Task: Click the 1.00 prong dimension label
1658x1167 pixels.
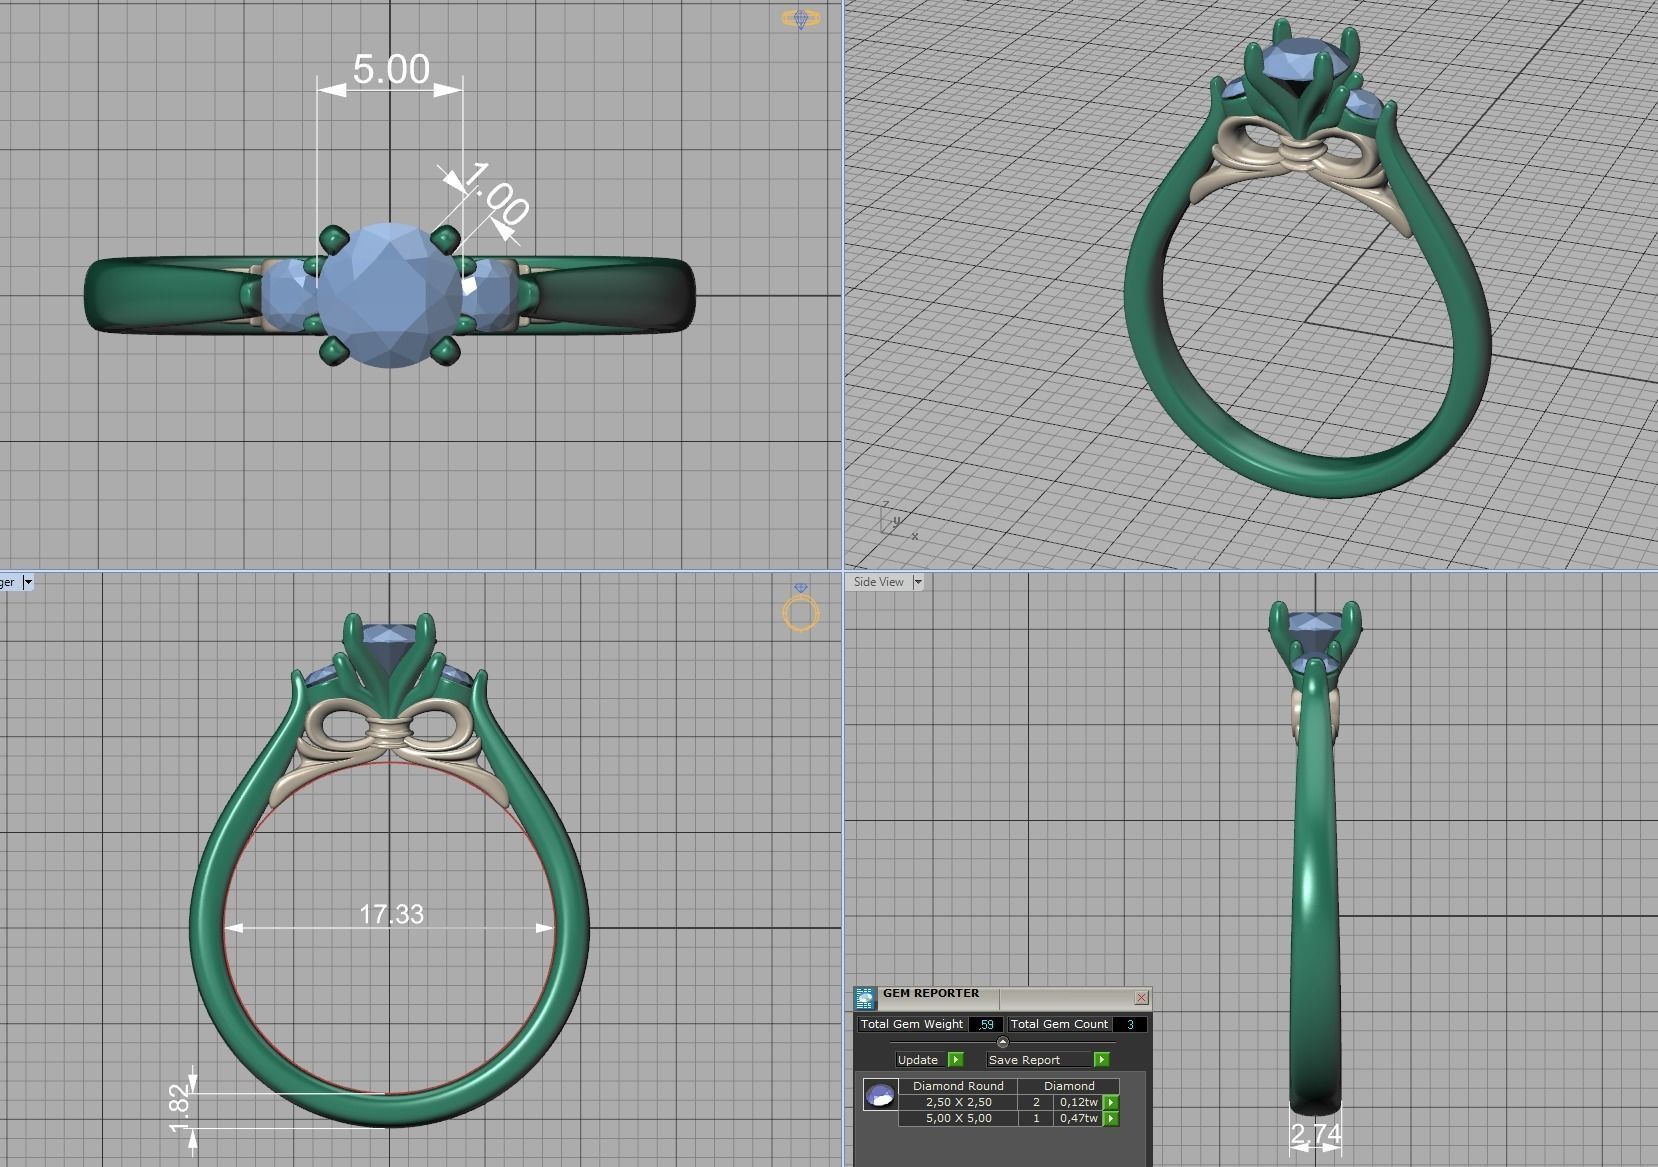Action: [495, 193]
